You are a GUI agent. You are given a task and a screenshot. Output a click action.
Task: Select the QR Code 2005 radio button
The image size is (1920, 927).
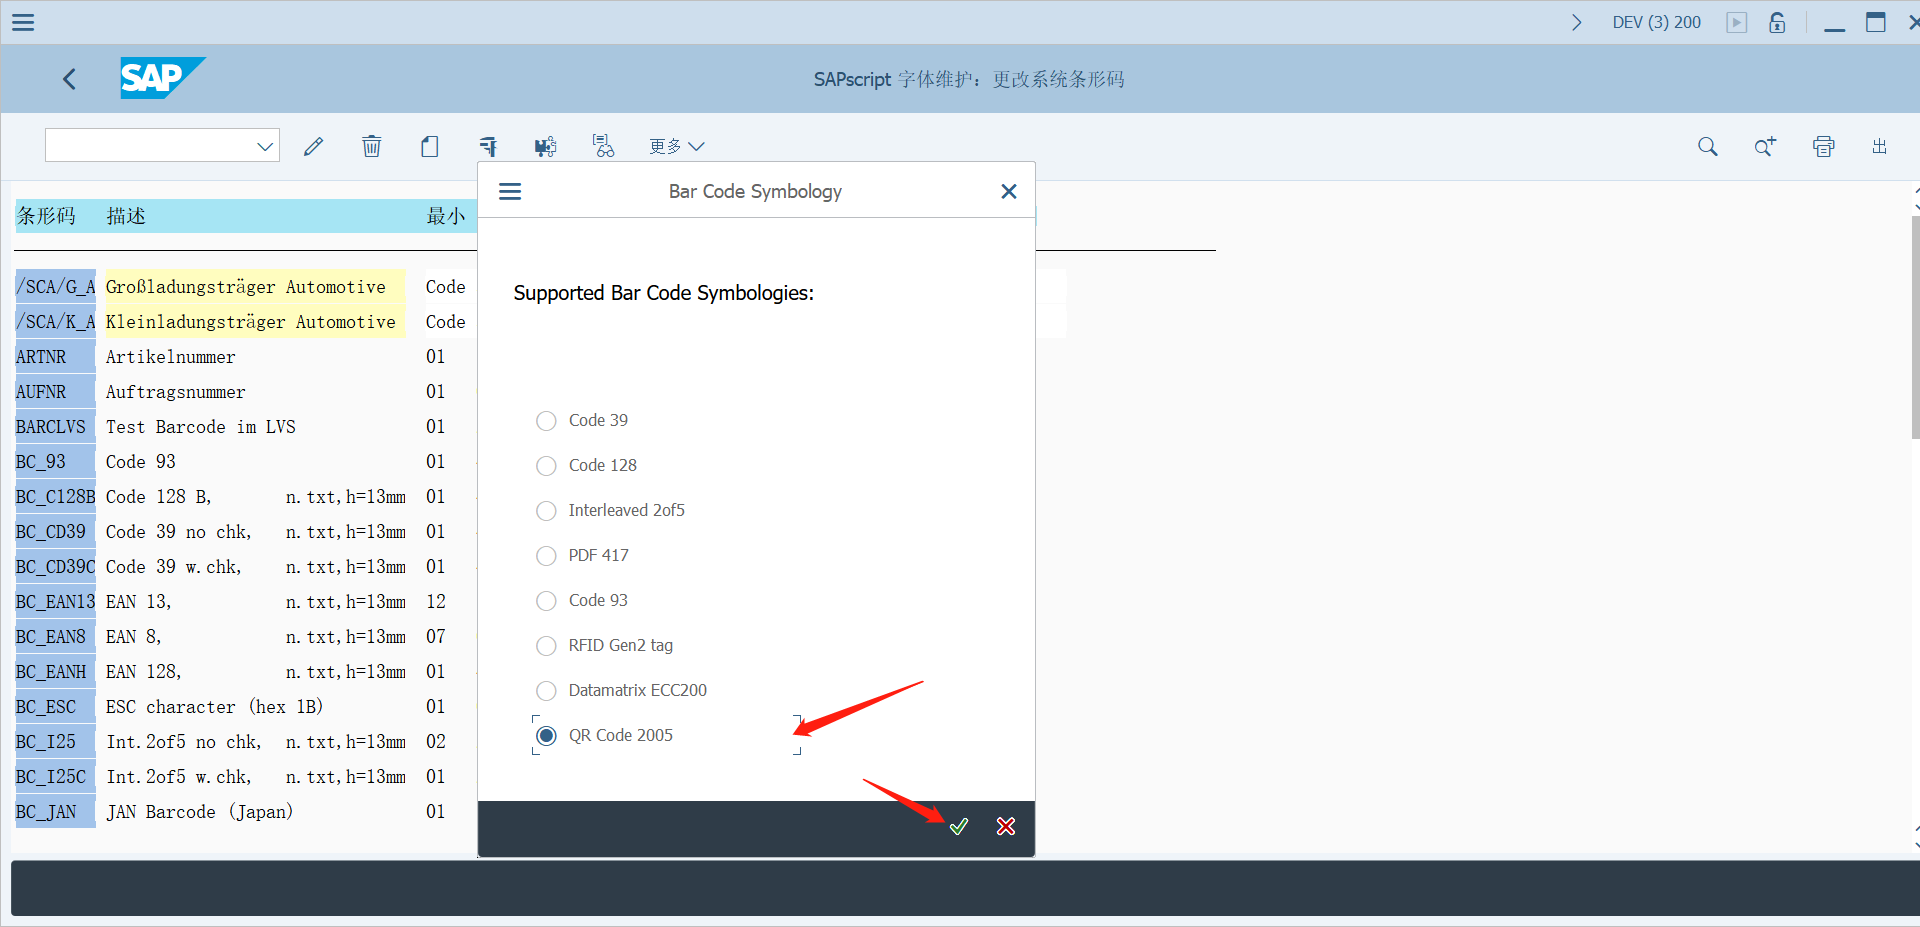[546, 736]
